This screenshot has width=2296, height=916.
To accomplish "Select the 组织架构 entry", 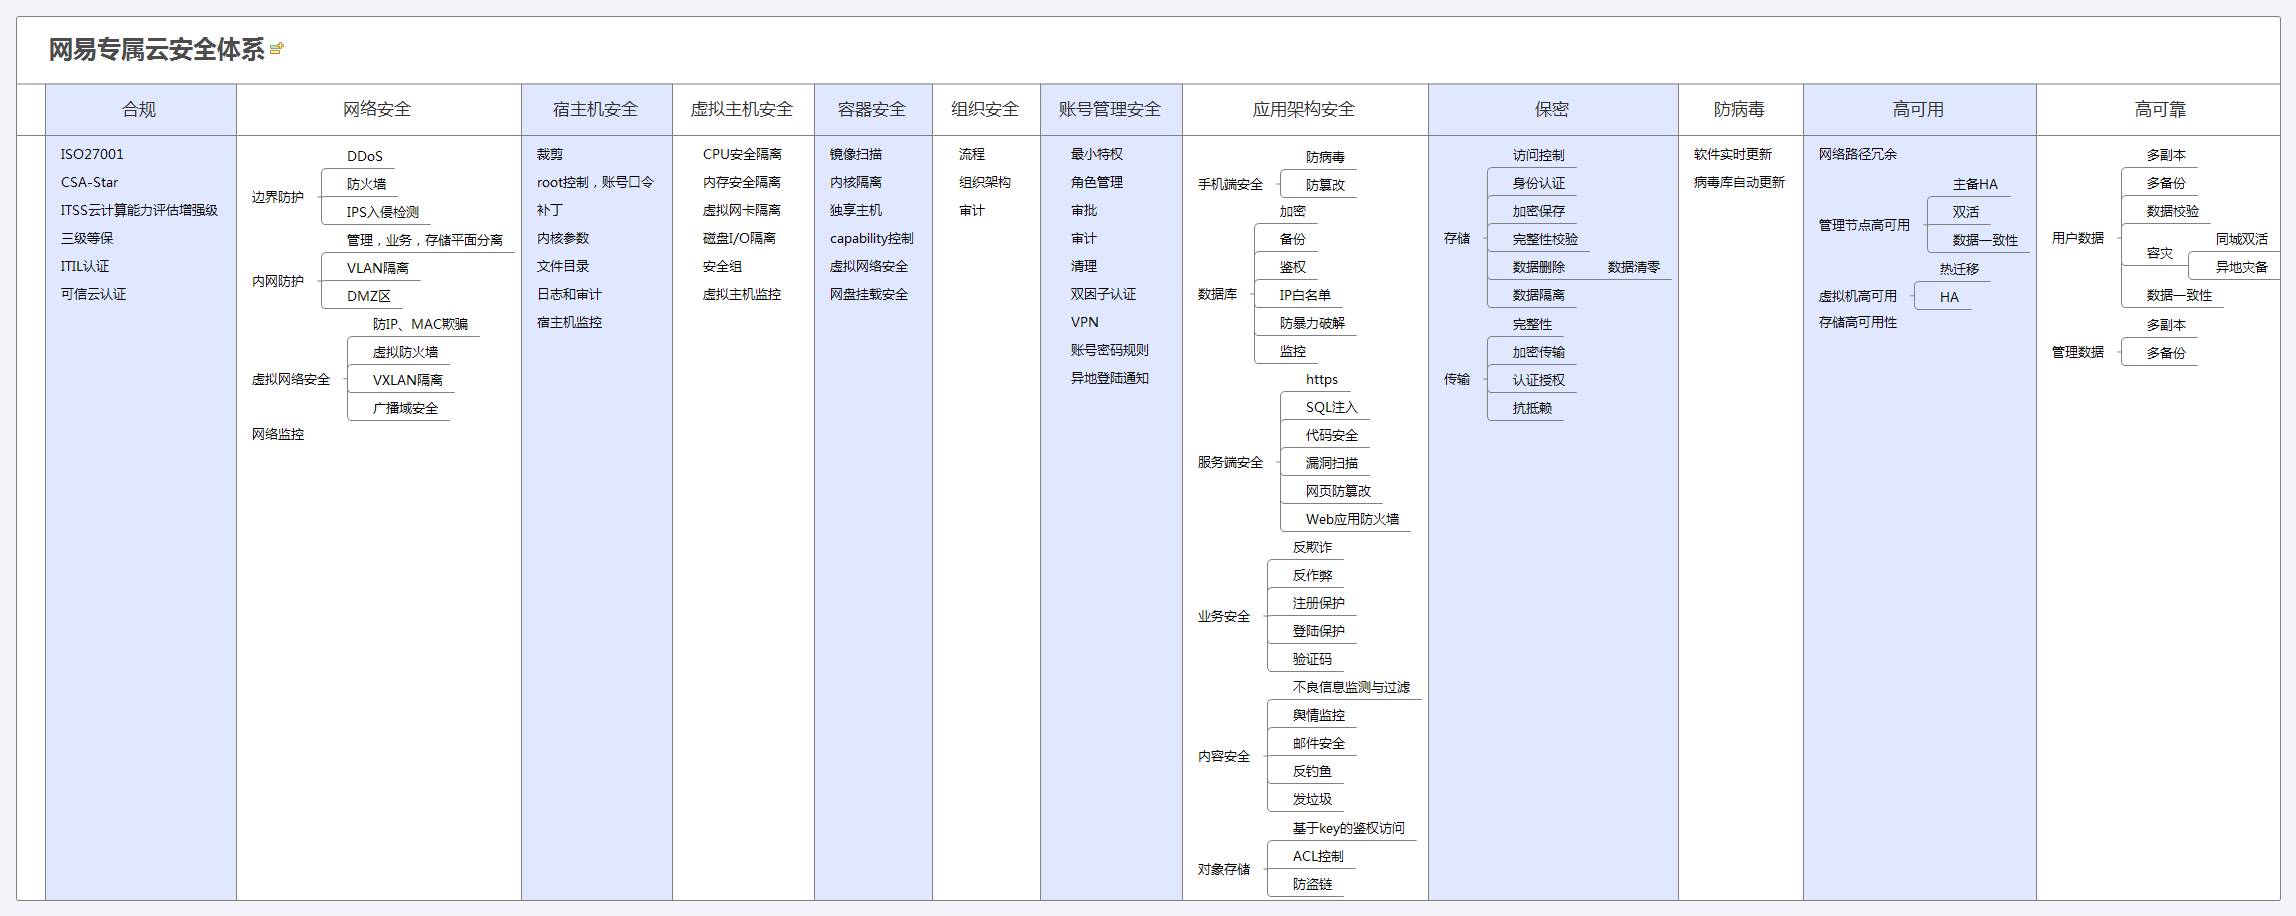I will pyautogui.click(x=985, y=182).
